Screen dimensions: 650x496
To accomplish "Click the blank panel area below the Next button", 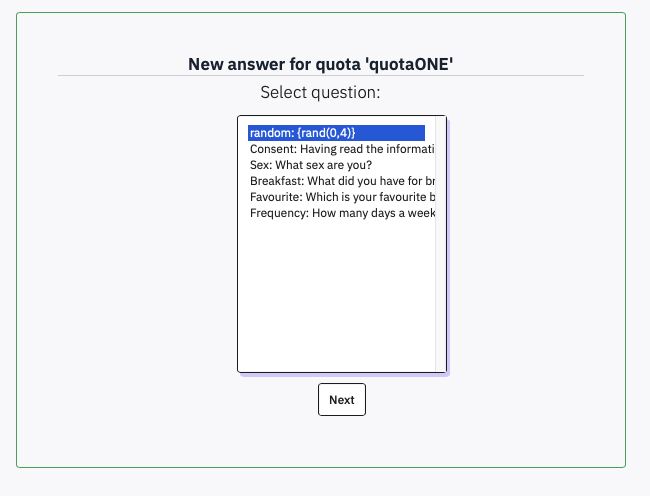I will (320, 442).
